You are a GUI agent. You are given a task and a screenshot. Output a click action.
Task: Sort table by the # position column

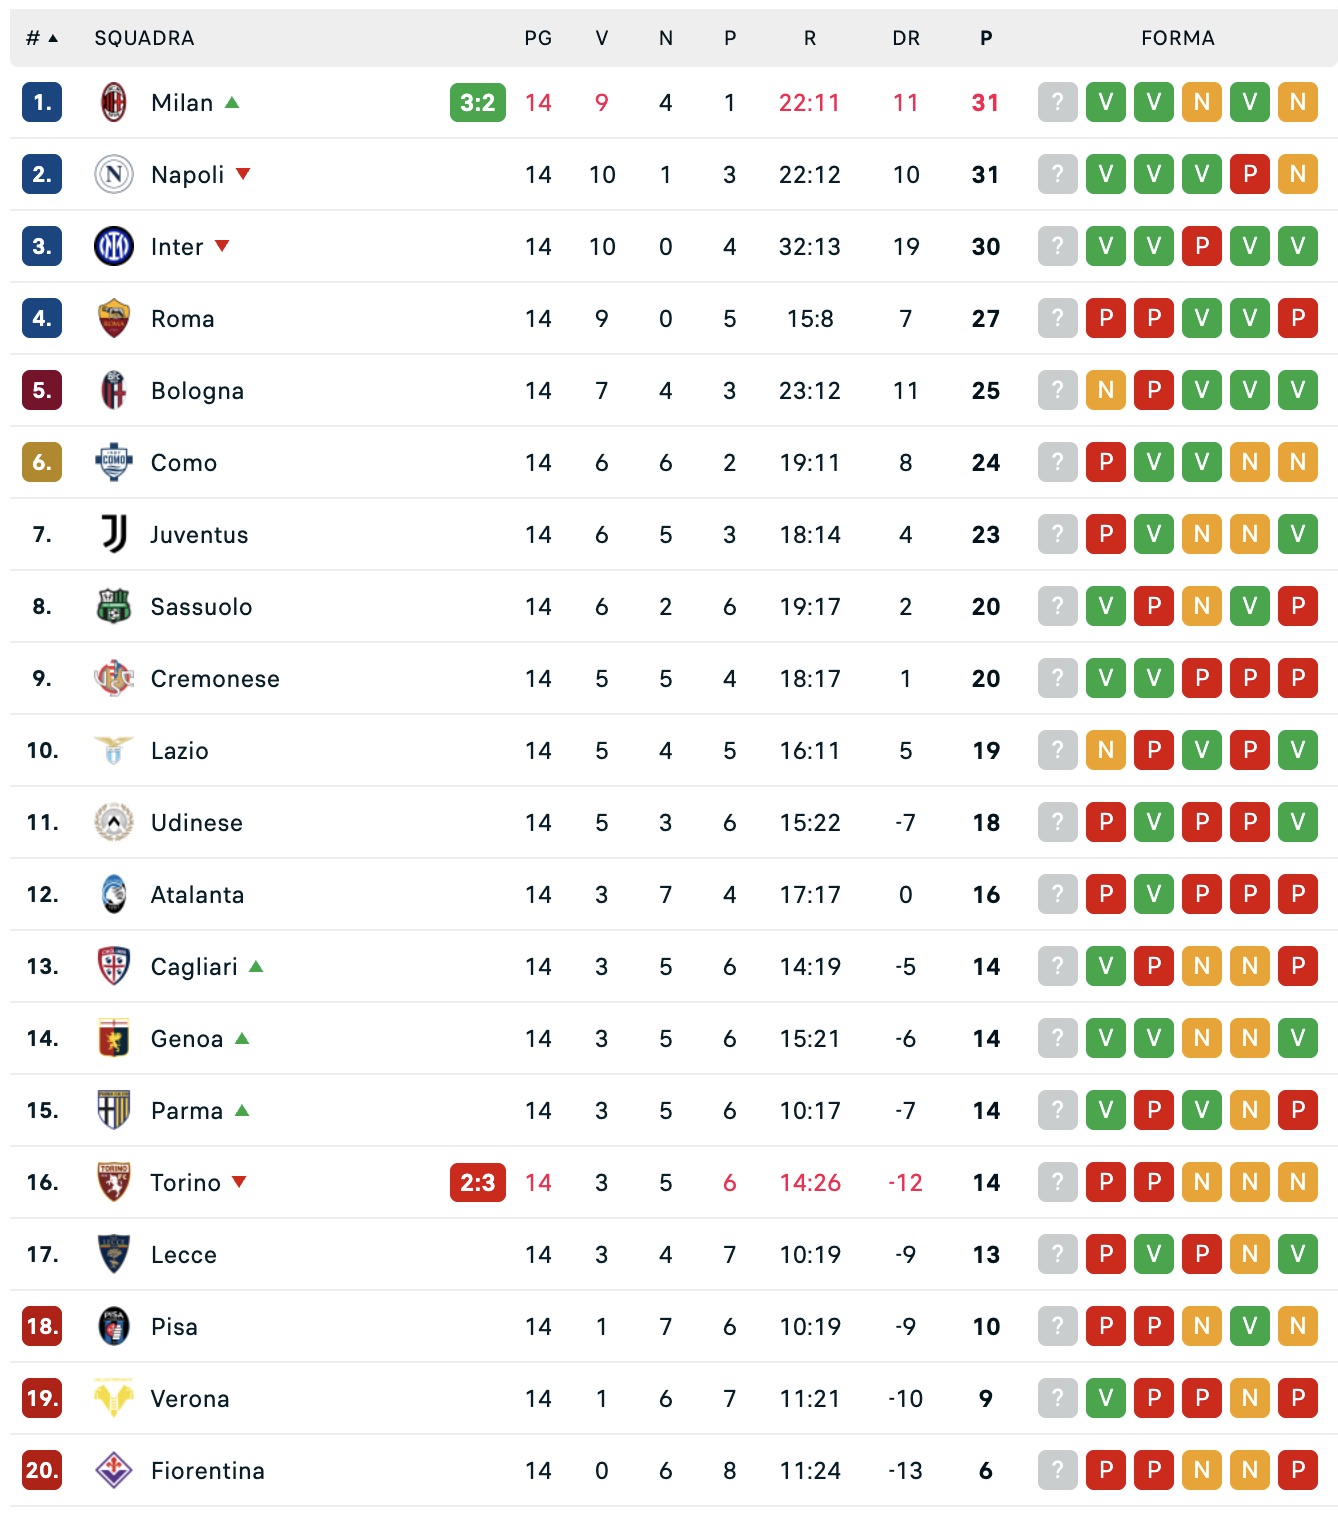click(x=41, y=38)
